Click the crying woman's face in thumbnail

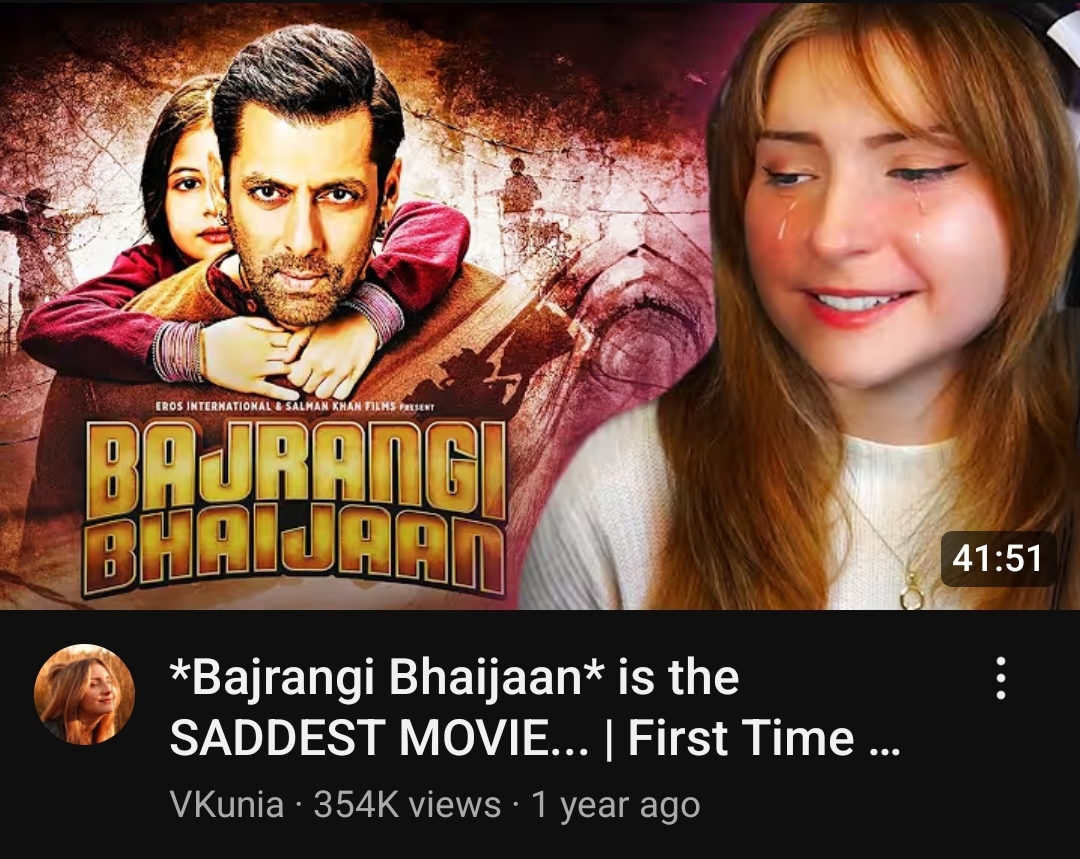point(875,227)
